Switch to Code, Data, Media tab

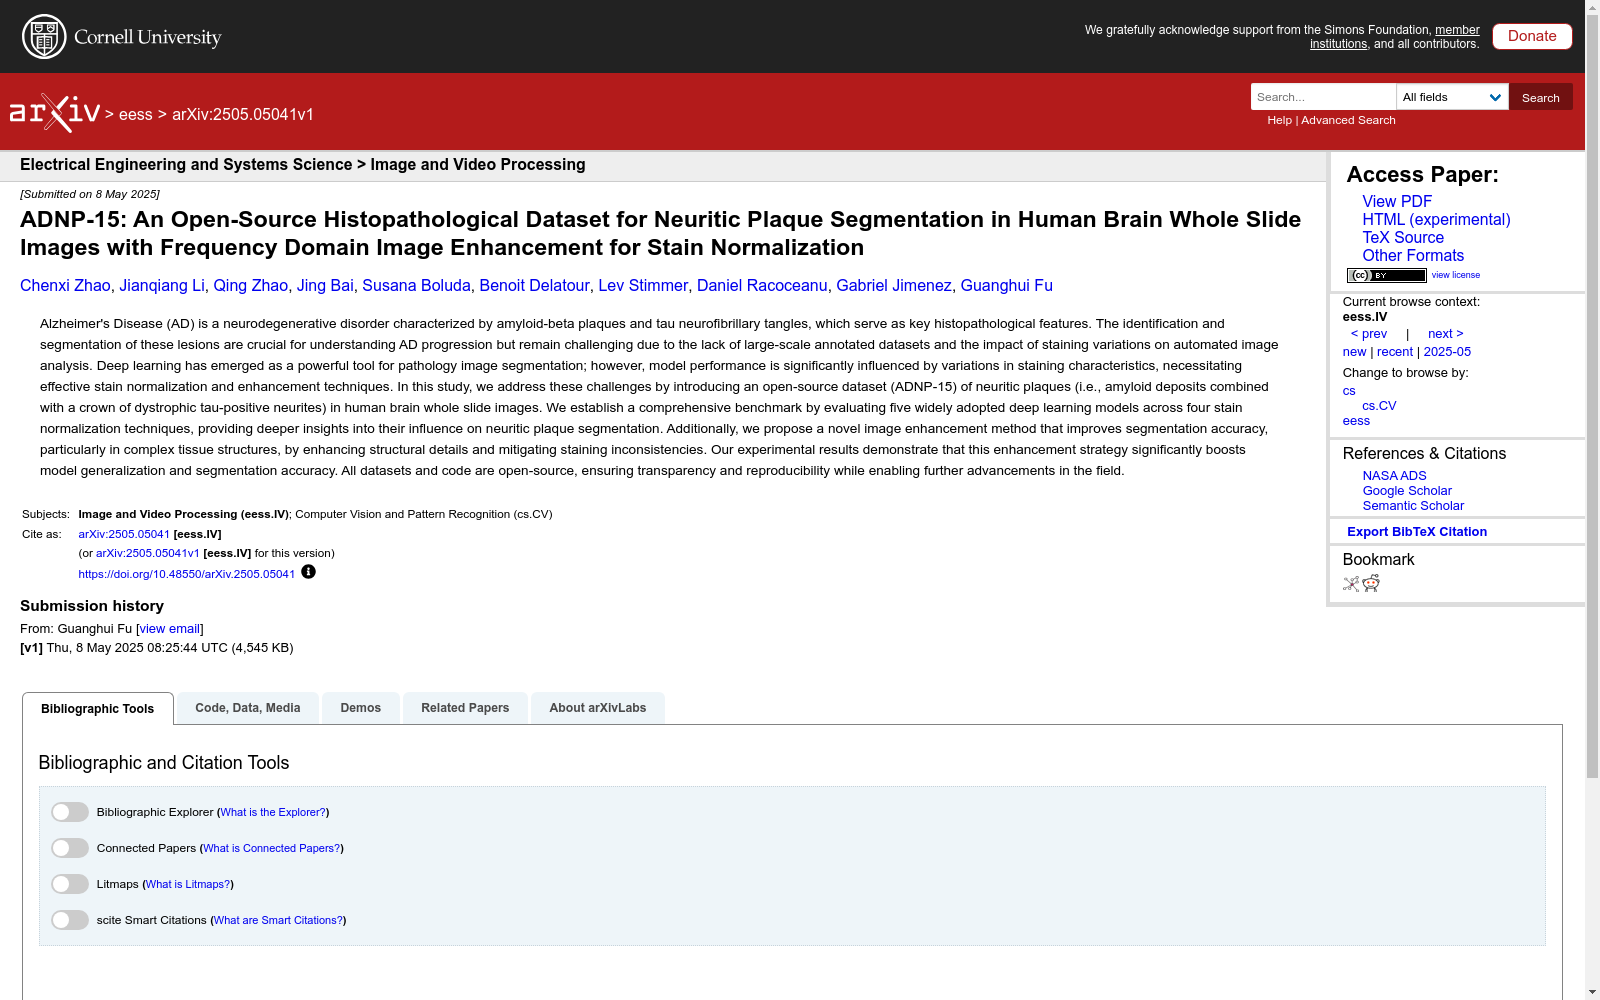(x=248, y=708)
